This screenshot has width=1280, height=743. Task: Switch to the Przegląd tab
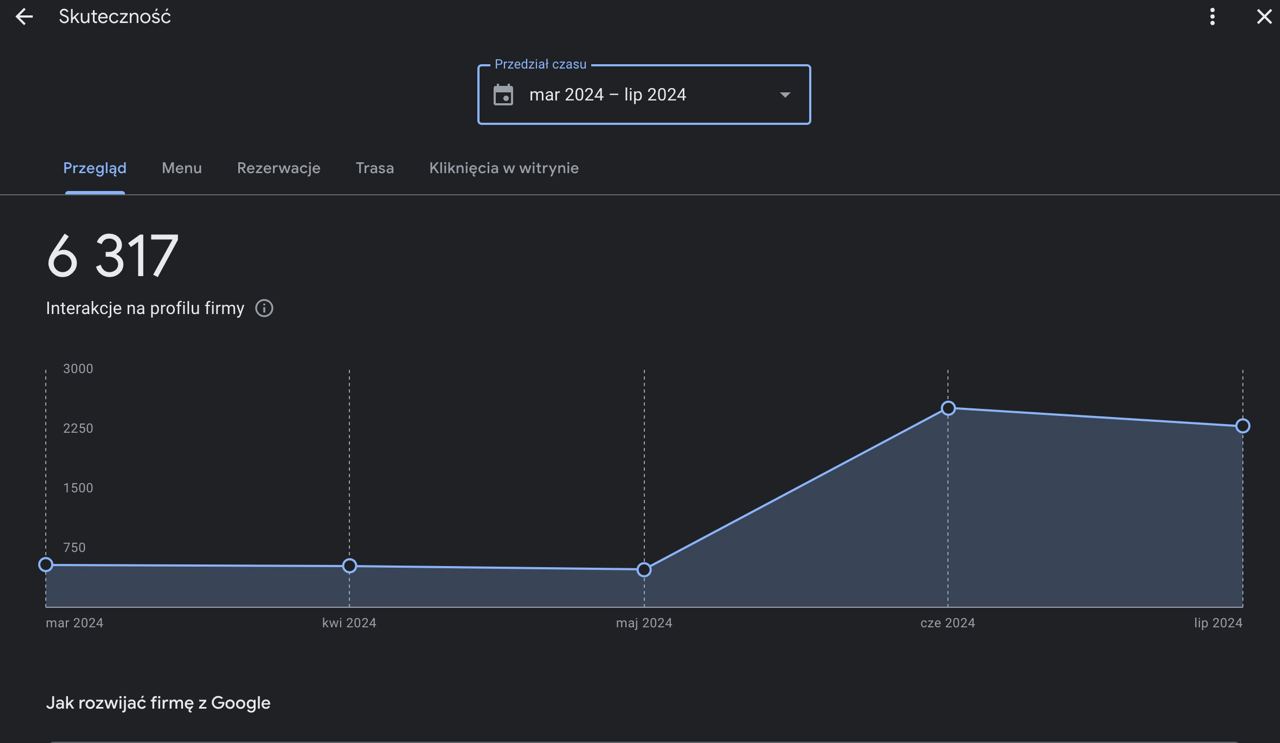click(95, 168)
